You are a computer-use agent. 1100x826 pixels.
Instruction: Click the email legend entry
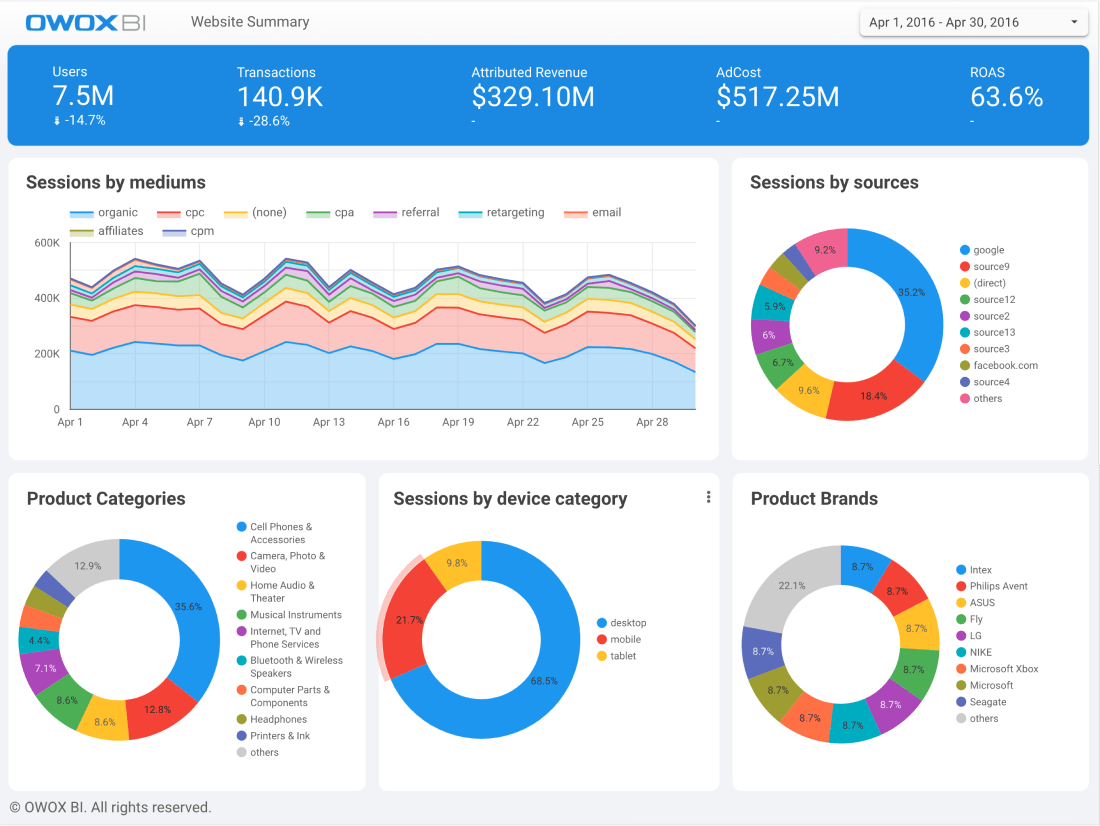[593, 213]
